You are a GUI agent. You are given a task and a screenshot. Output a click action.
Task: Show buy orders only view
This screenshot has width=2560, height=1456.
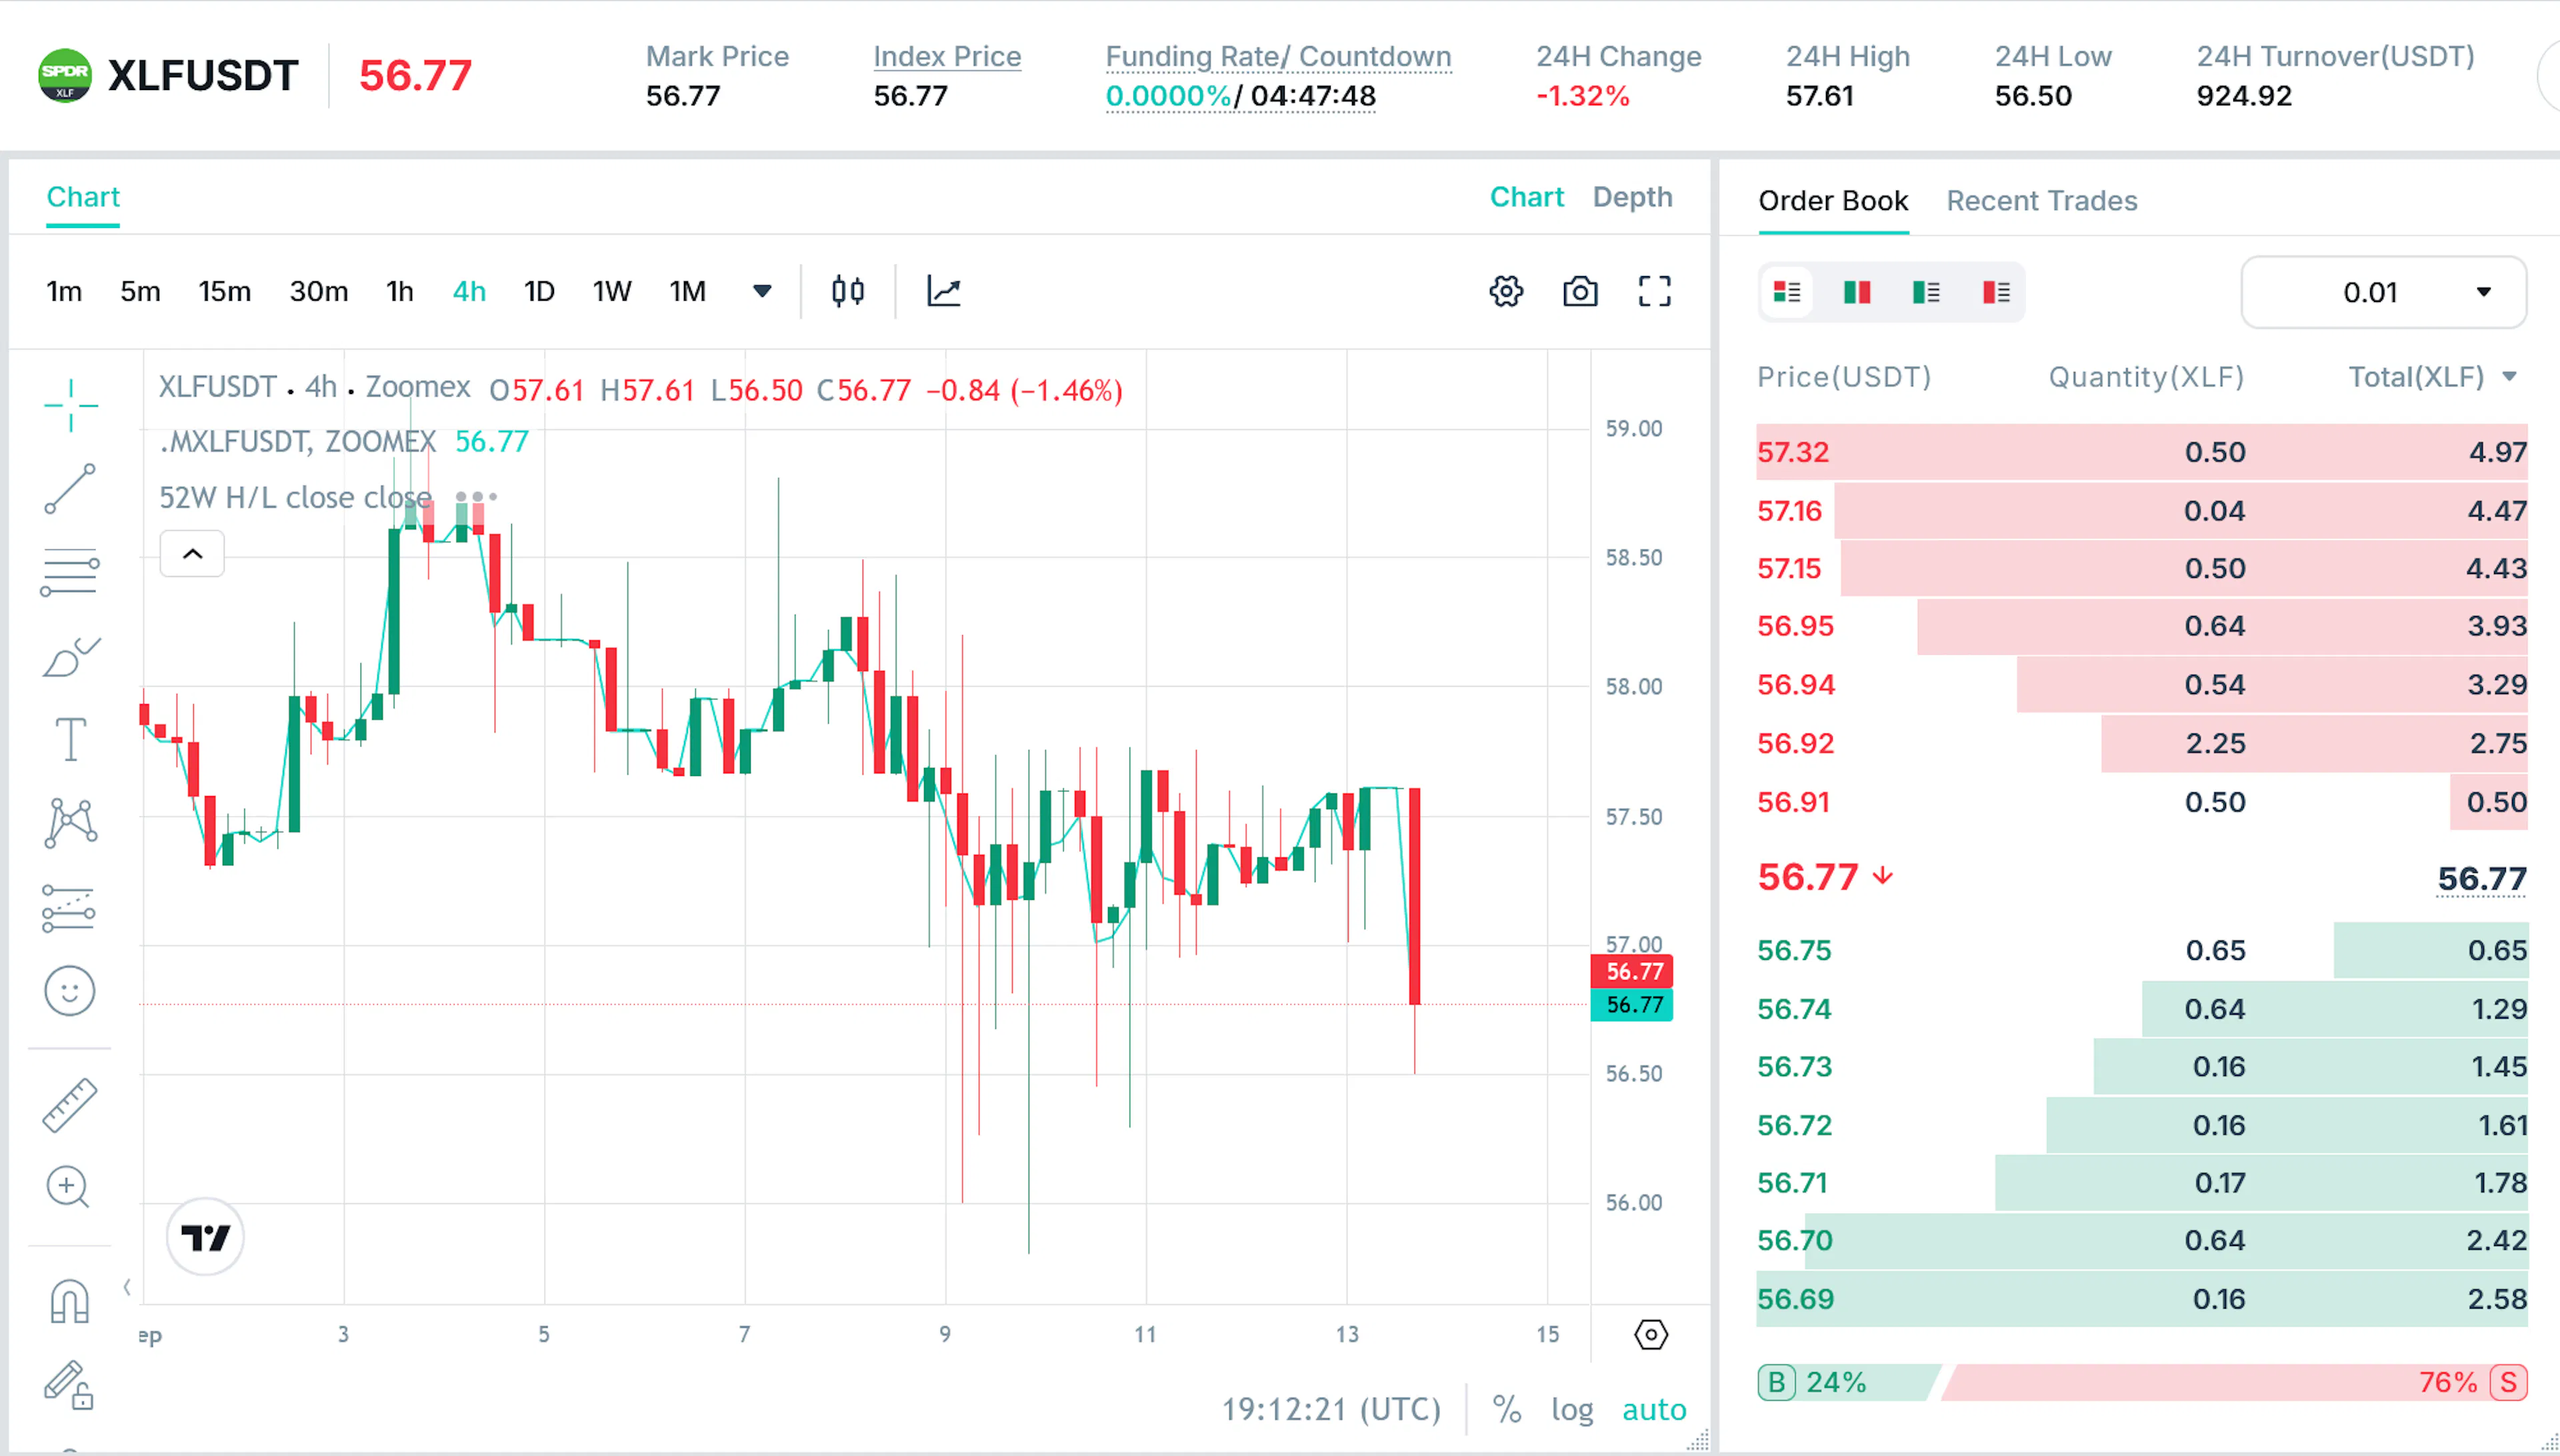click(1926, 292)
